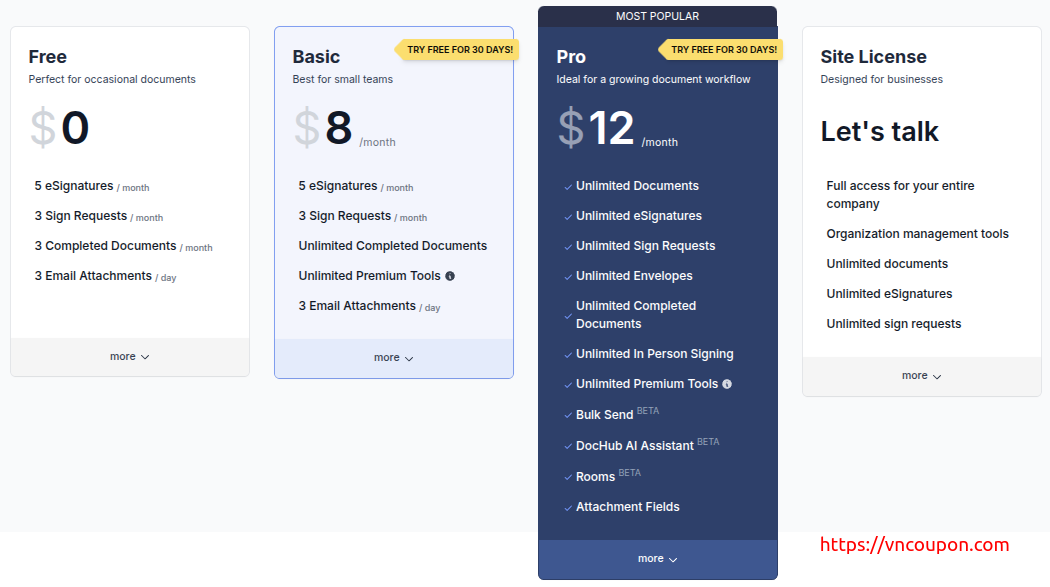Click checkmark icon next to Rooms
1050x587 pixels.
coord(568,478)
